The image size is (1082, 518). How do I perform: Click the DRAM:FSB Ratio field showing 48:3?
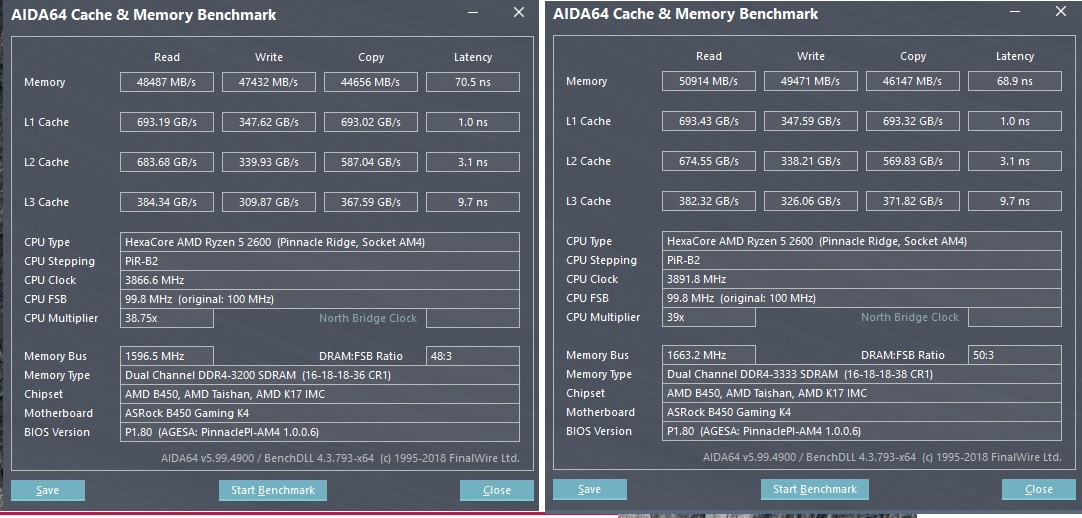pos(472,356)
